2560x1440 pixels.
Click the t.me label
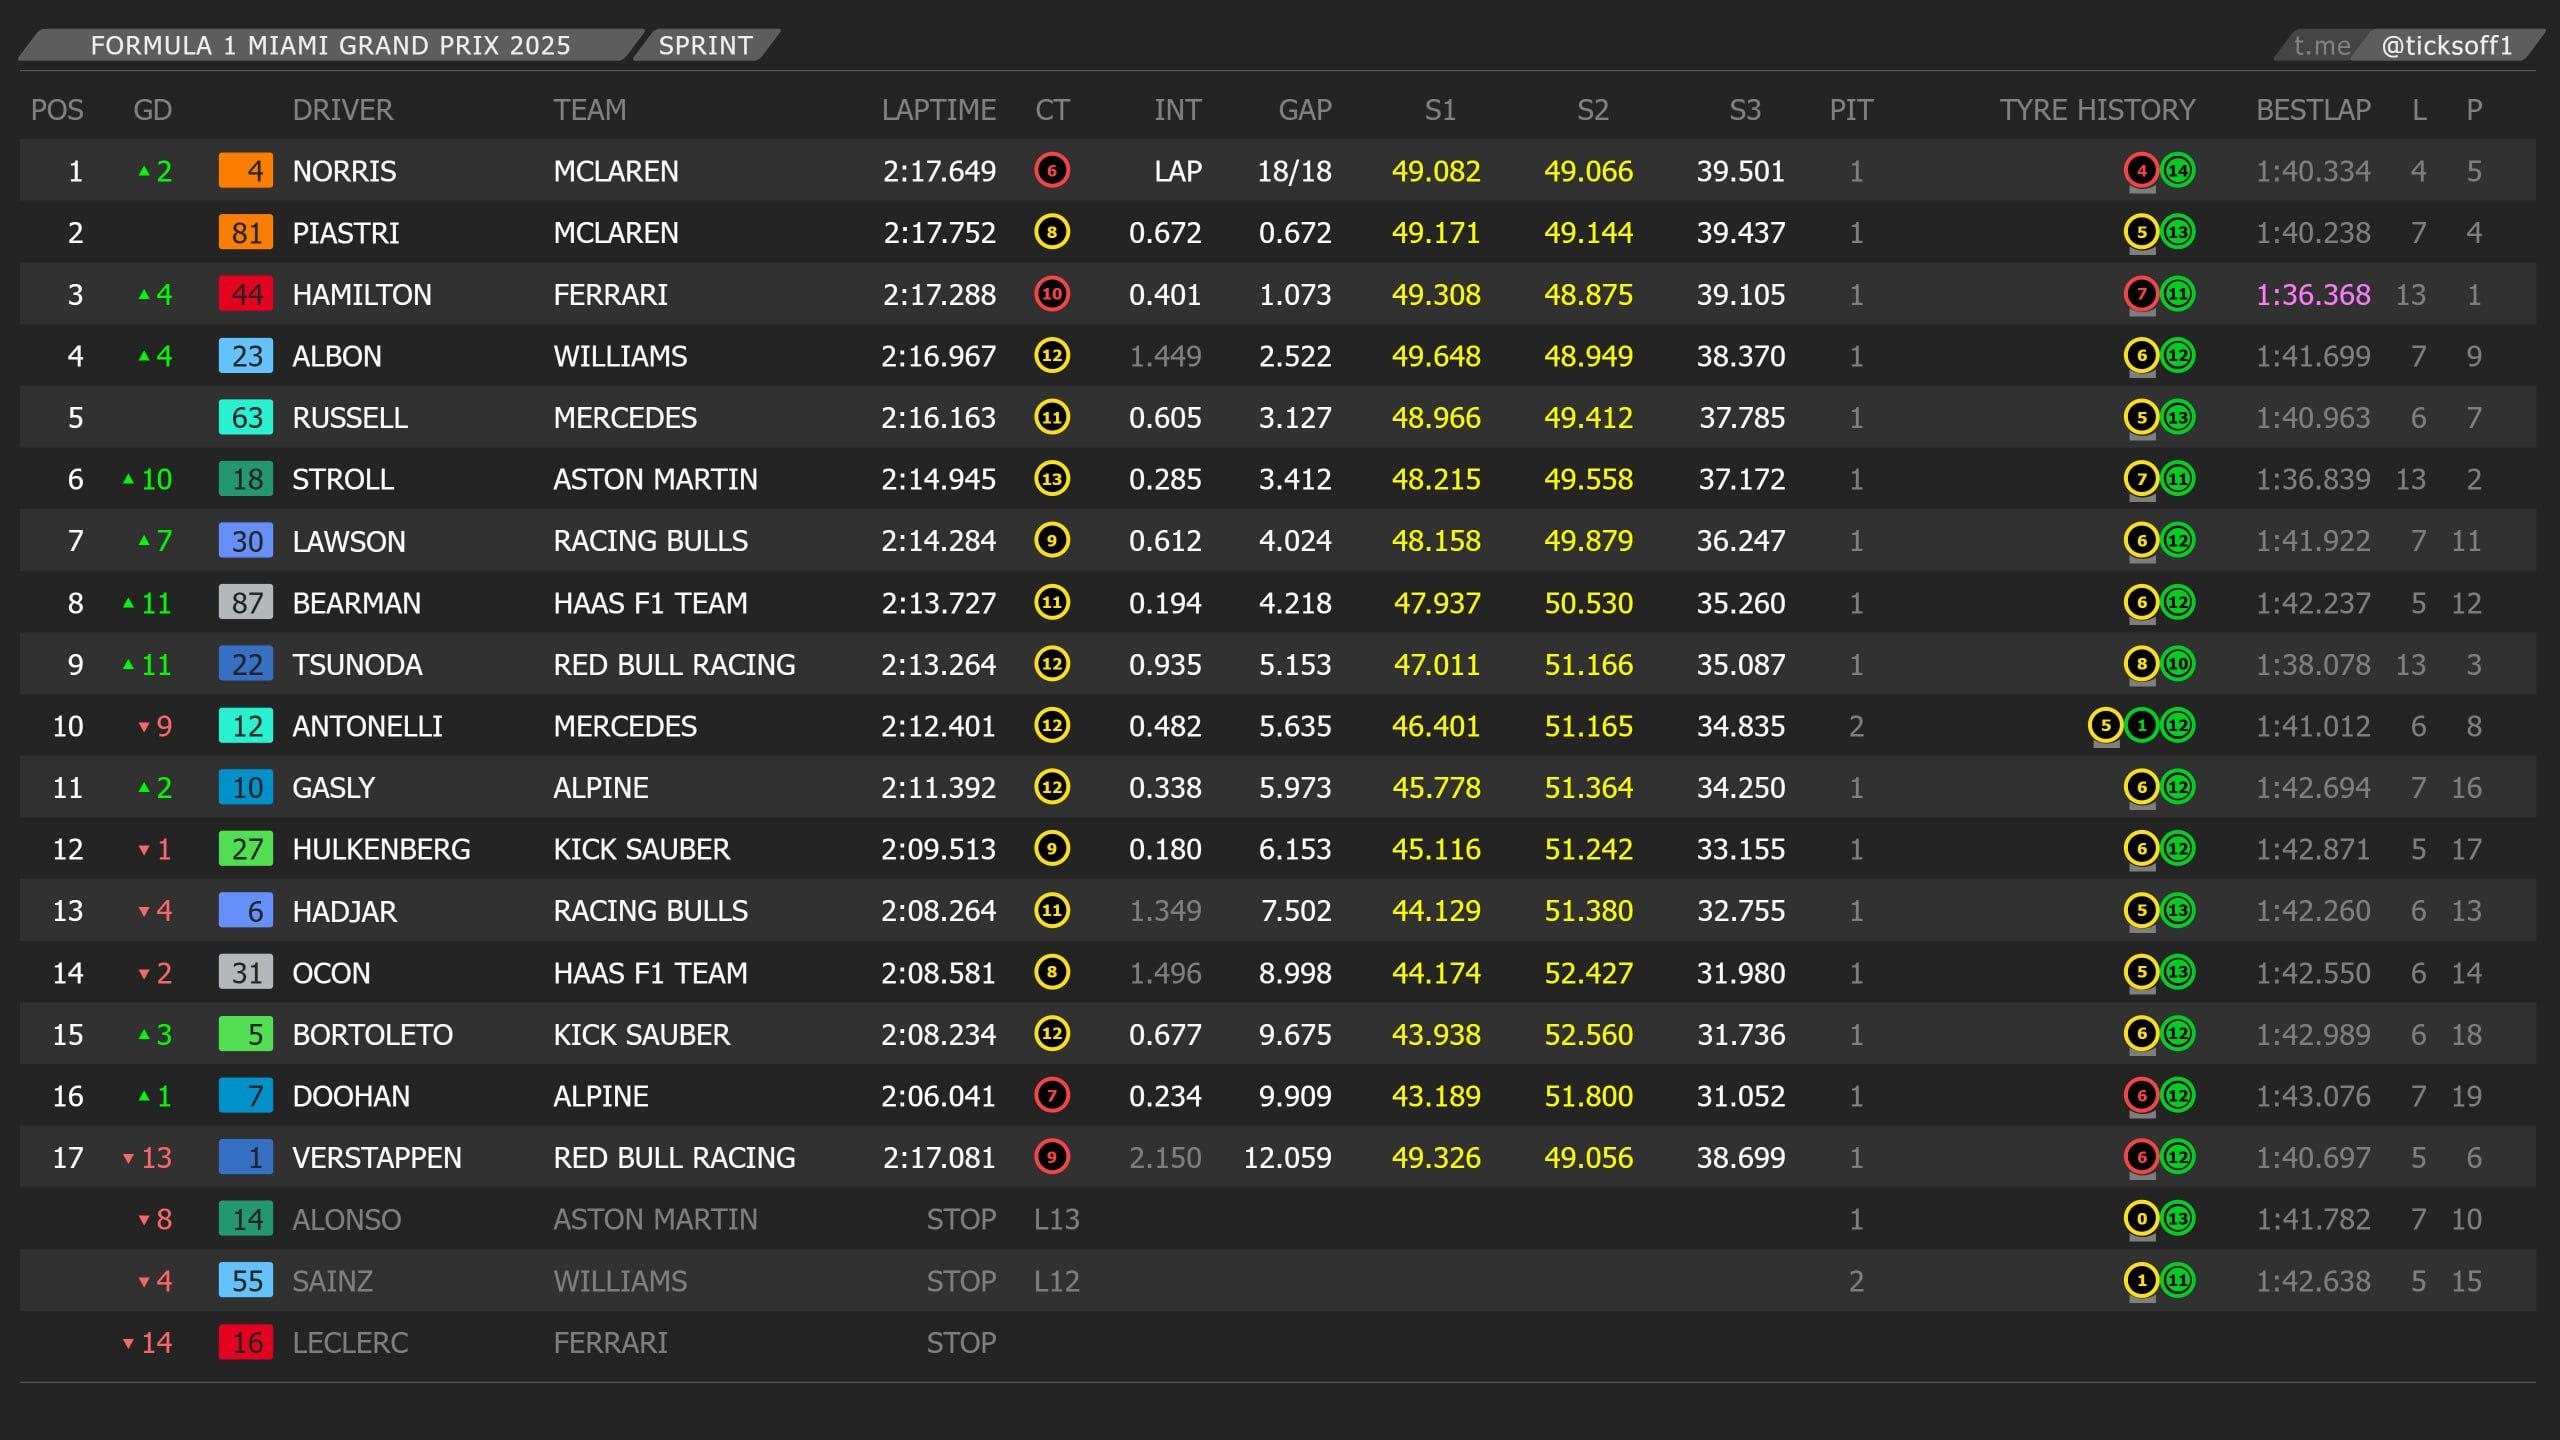[2321, 45]
